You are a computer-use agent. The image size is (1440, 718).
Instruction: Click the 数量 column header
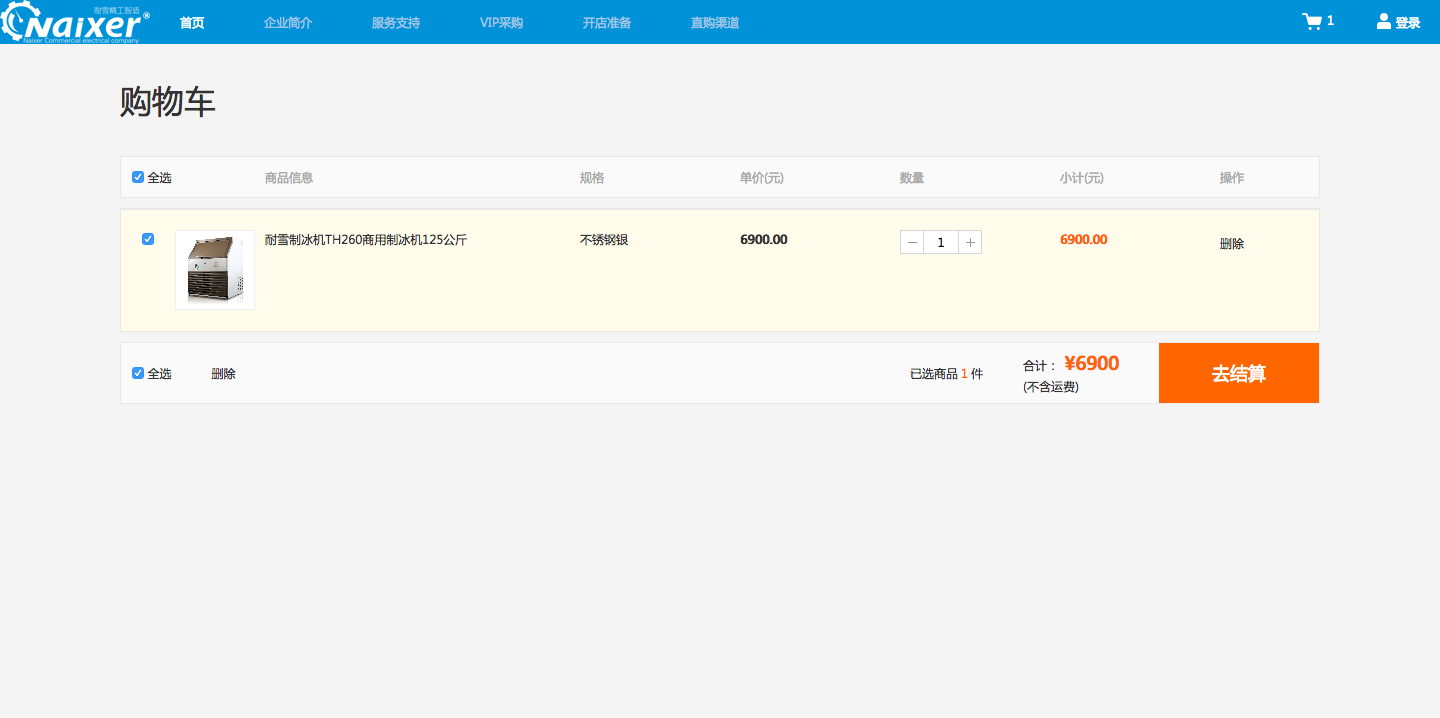(x=912, y=178)
